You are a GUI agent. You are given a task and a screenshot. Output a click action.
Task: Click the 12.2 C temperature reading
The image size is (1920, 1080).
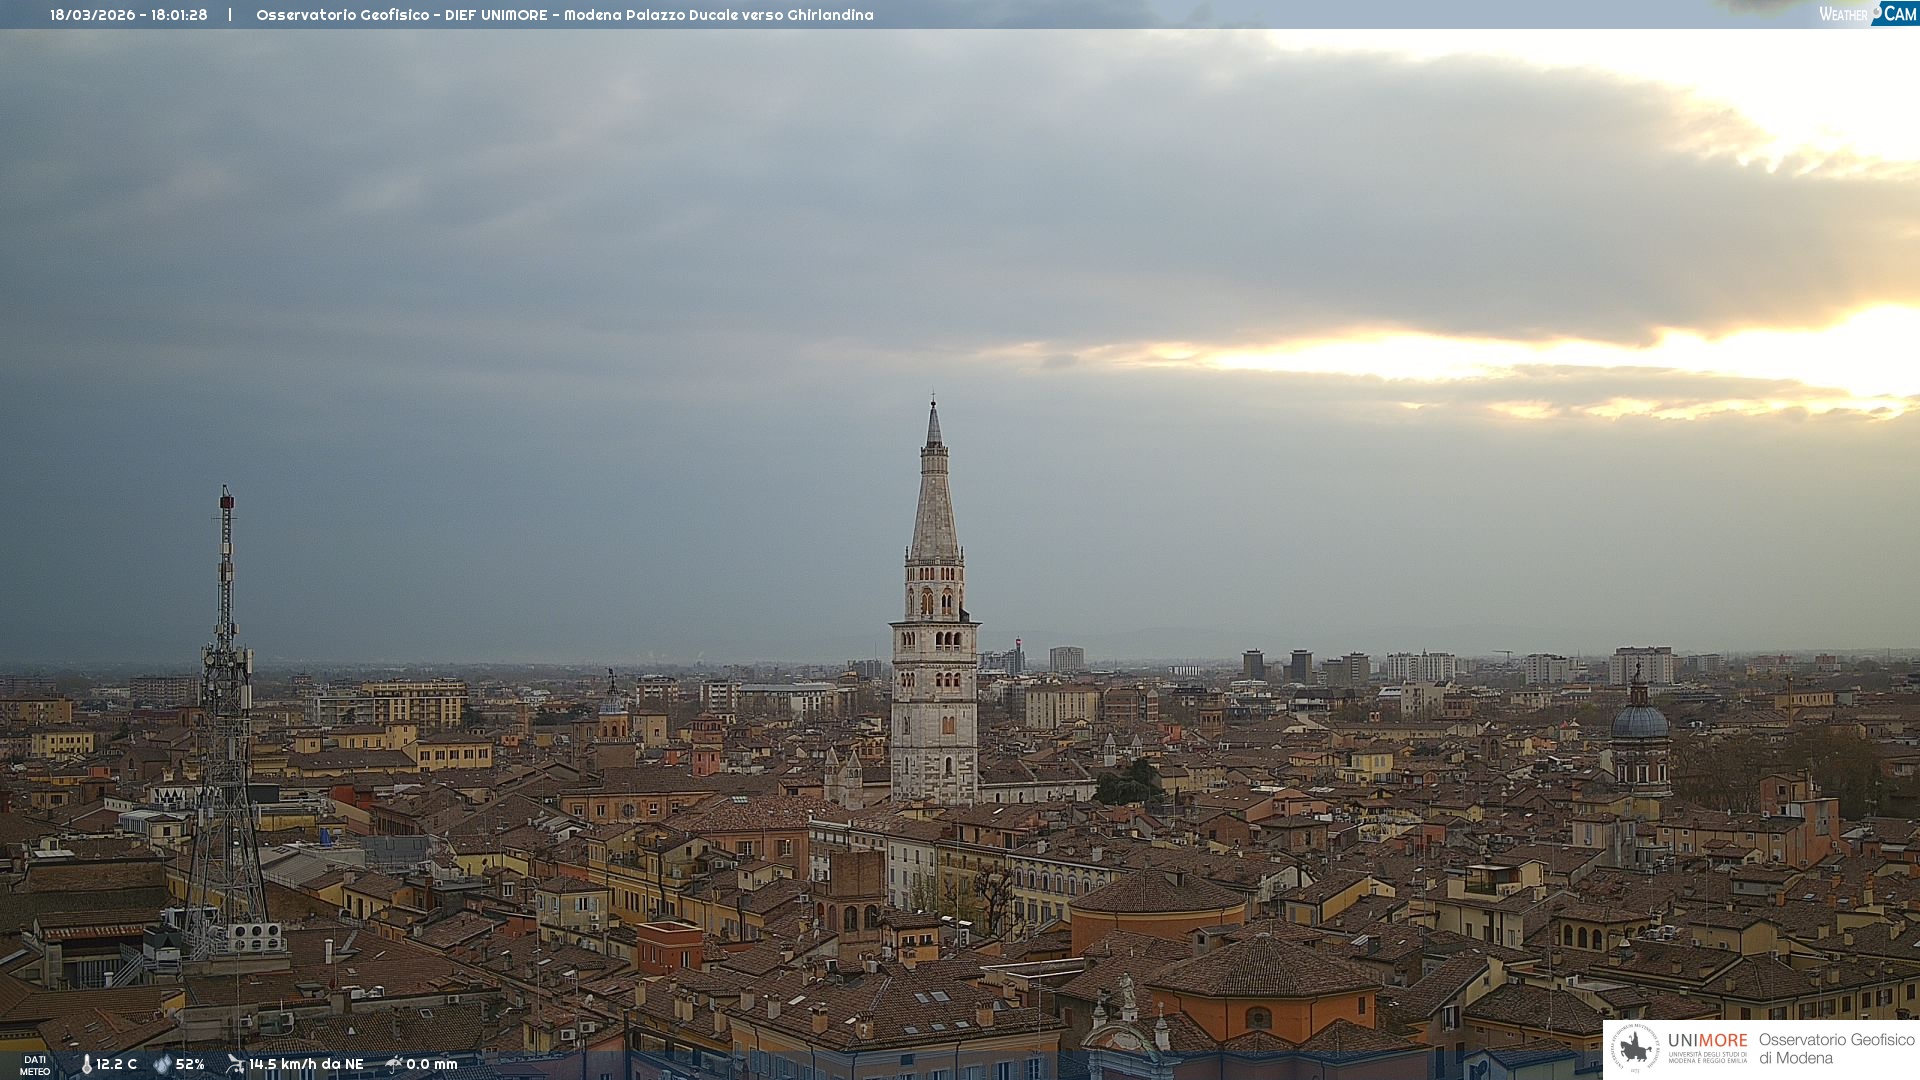pyautogui.click(x=116, y=1065)
